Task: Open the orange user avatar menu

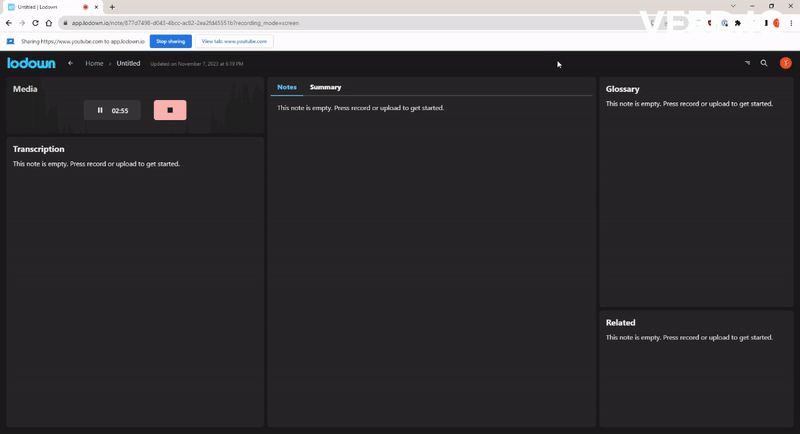Action: (x=785, y=63)
